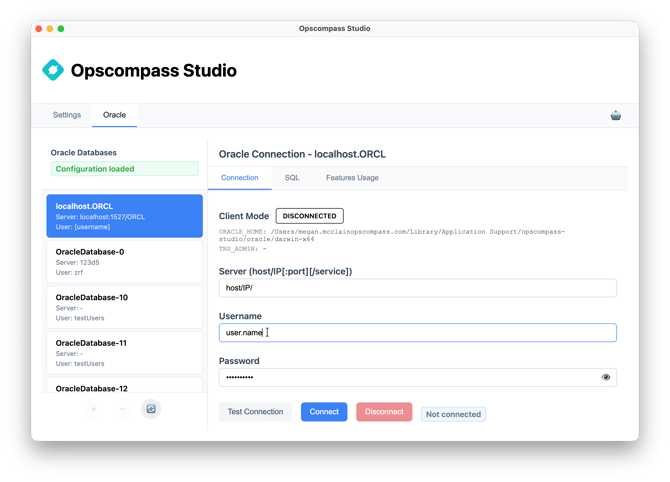Switch to the Settings tab
This screenshot has height=482, width=670.
[67, 115]
